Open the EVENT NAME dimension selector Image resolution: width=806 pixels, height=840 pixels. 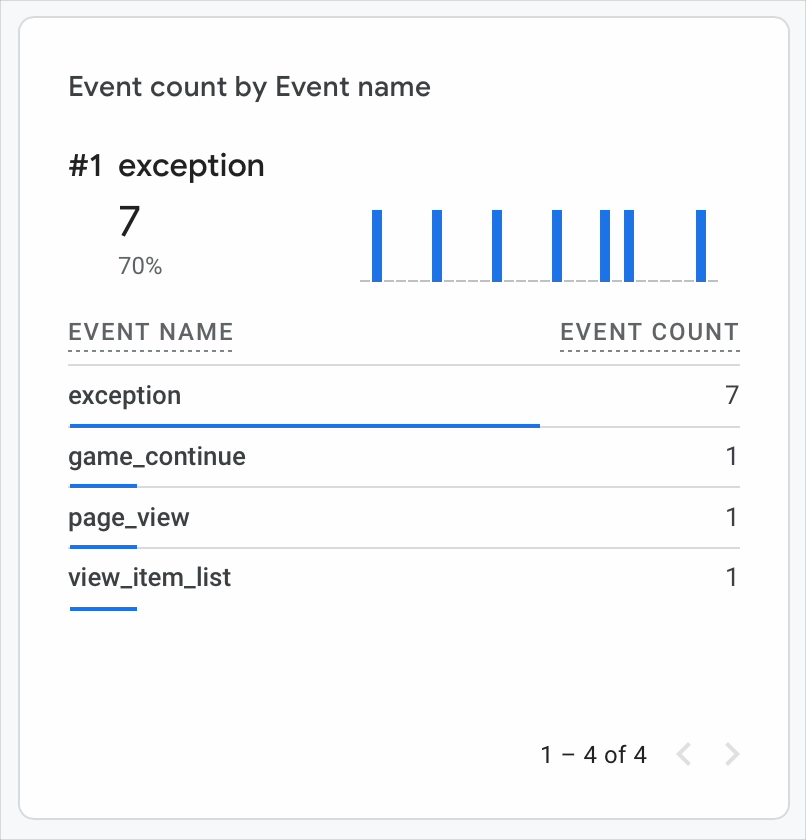tap(150, 332)
